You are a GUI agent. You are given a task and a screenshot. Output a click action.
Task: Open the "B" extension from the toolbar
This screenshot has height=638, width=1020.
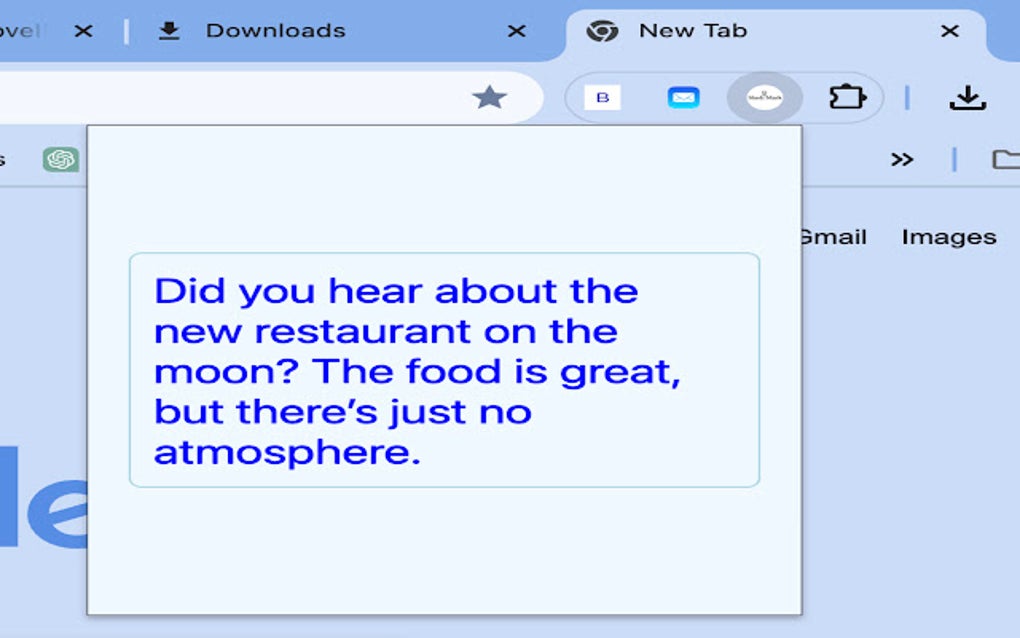click(x=601, y=97)
